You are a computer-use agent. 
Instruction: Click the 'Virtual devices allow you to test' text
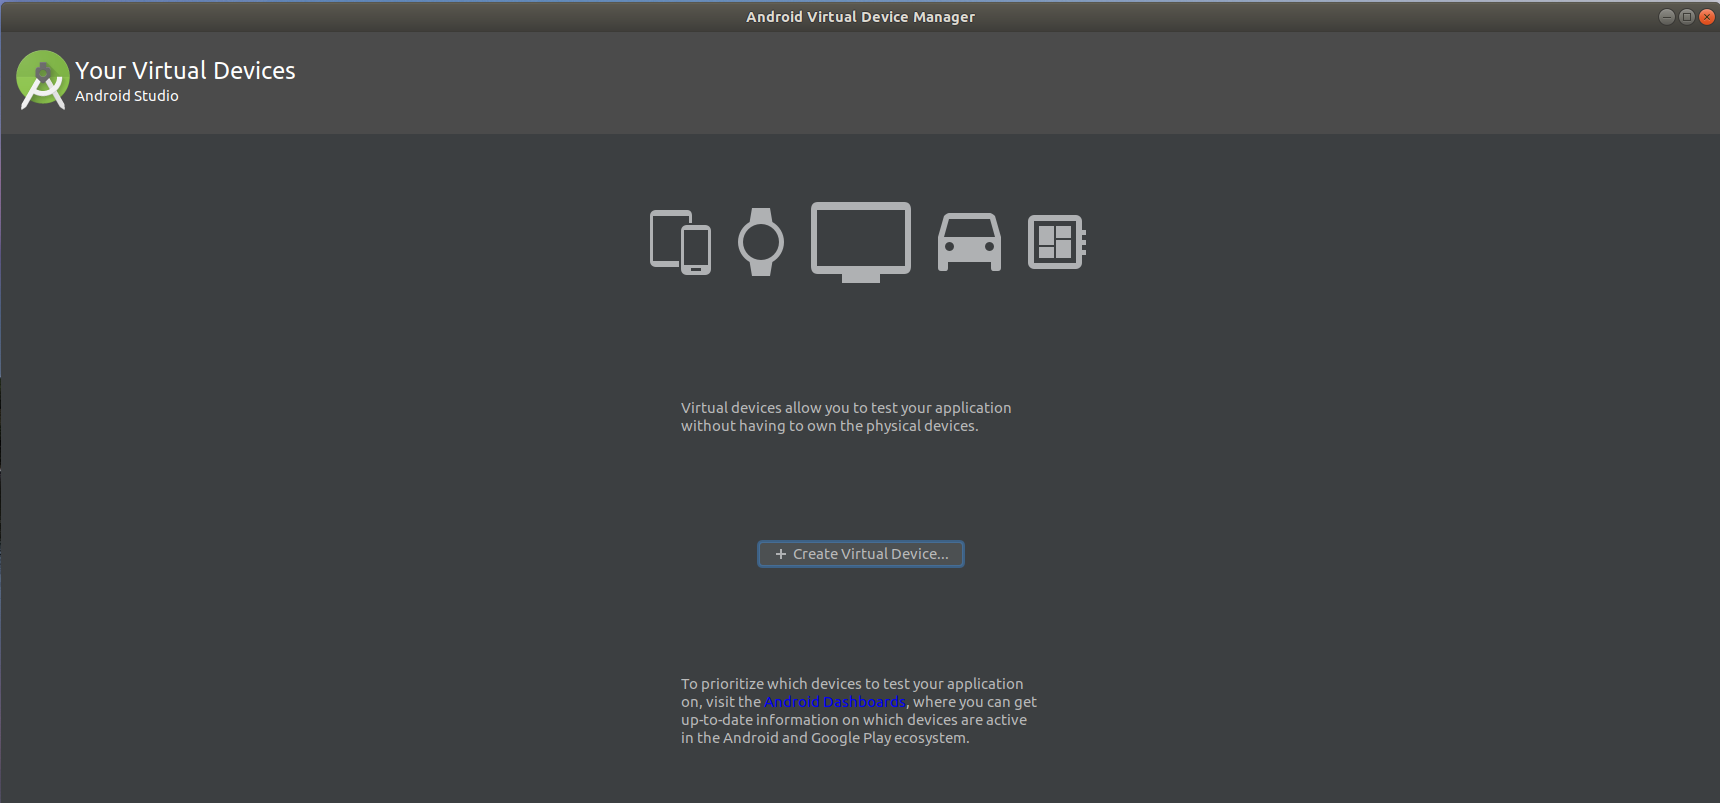point(846,417)
